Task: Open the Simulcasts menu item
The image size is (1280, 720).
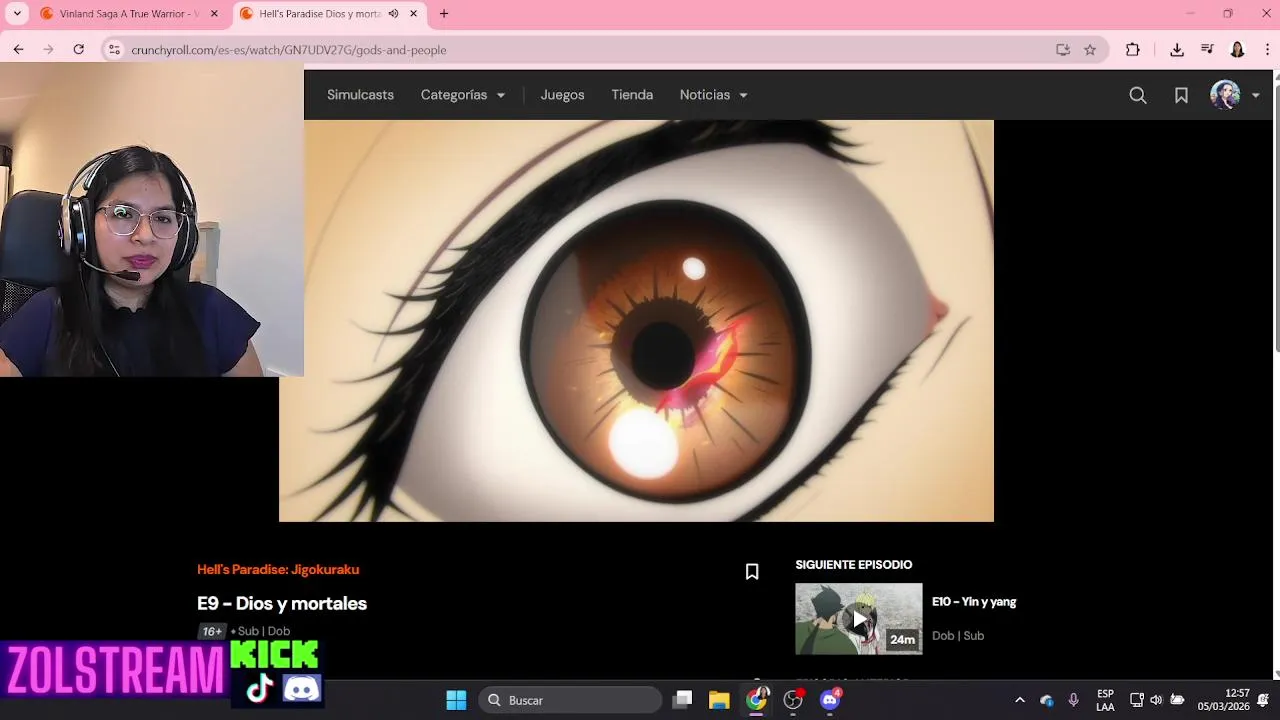Action: (x=360, y=95)
